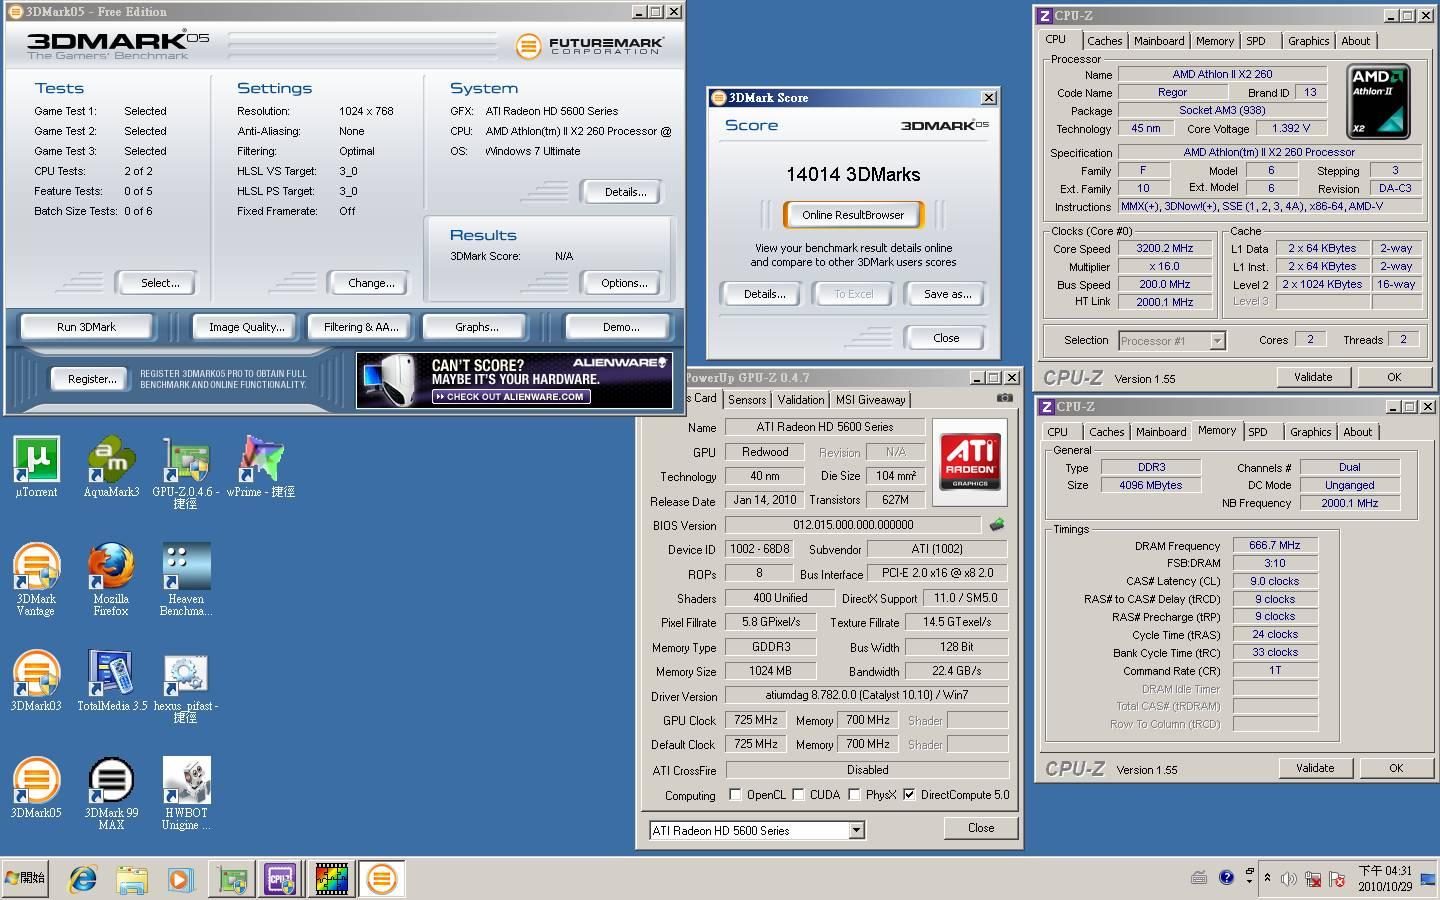Open the GPU-Z 0.4.6 desktop shortcut

point(186,472)
